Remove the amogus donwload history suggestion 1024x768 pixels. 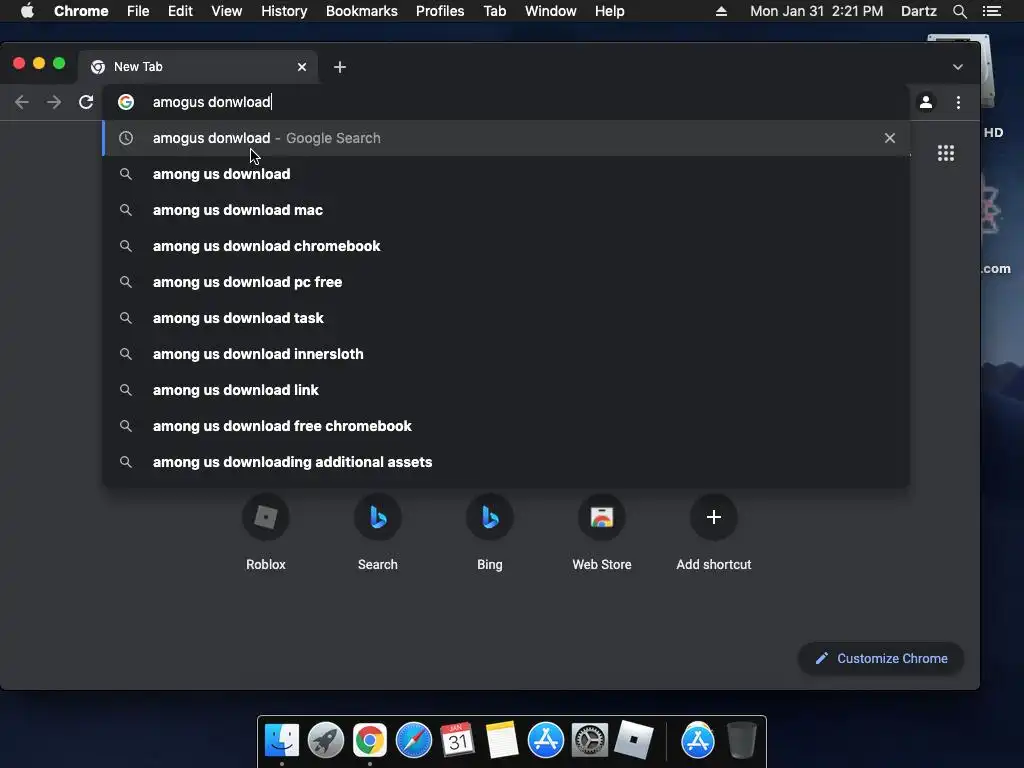point(889,138)
